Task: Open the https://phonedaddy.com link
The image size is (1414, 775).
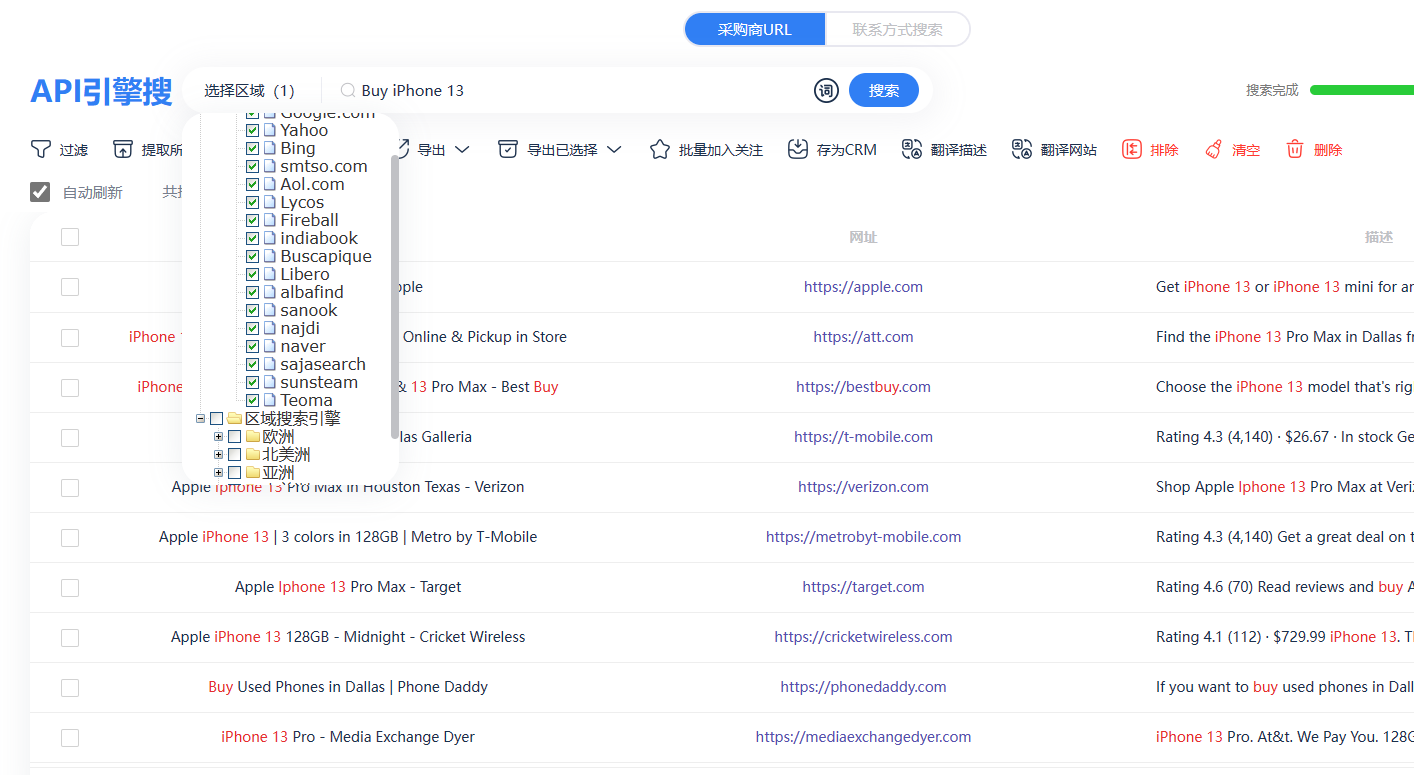Action: (x=863, y=687)
